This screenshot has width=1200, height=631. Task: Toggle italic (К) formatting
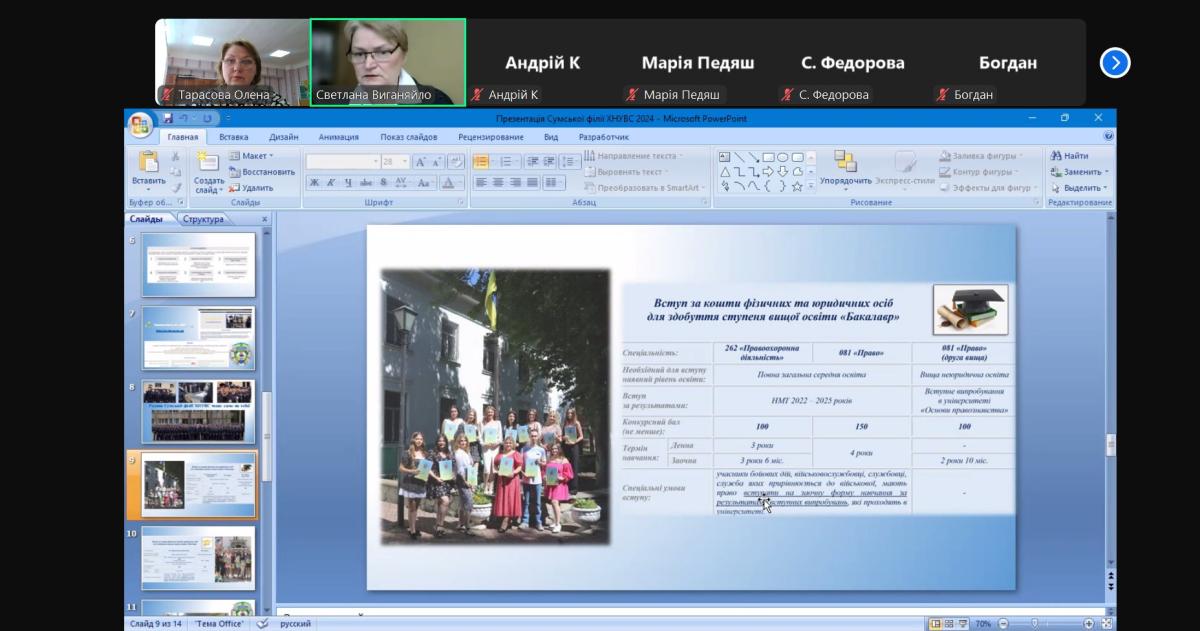(x=331, y=183)
